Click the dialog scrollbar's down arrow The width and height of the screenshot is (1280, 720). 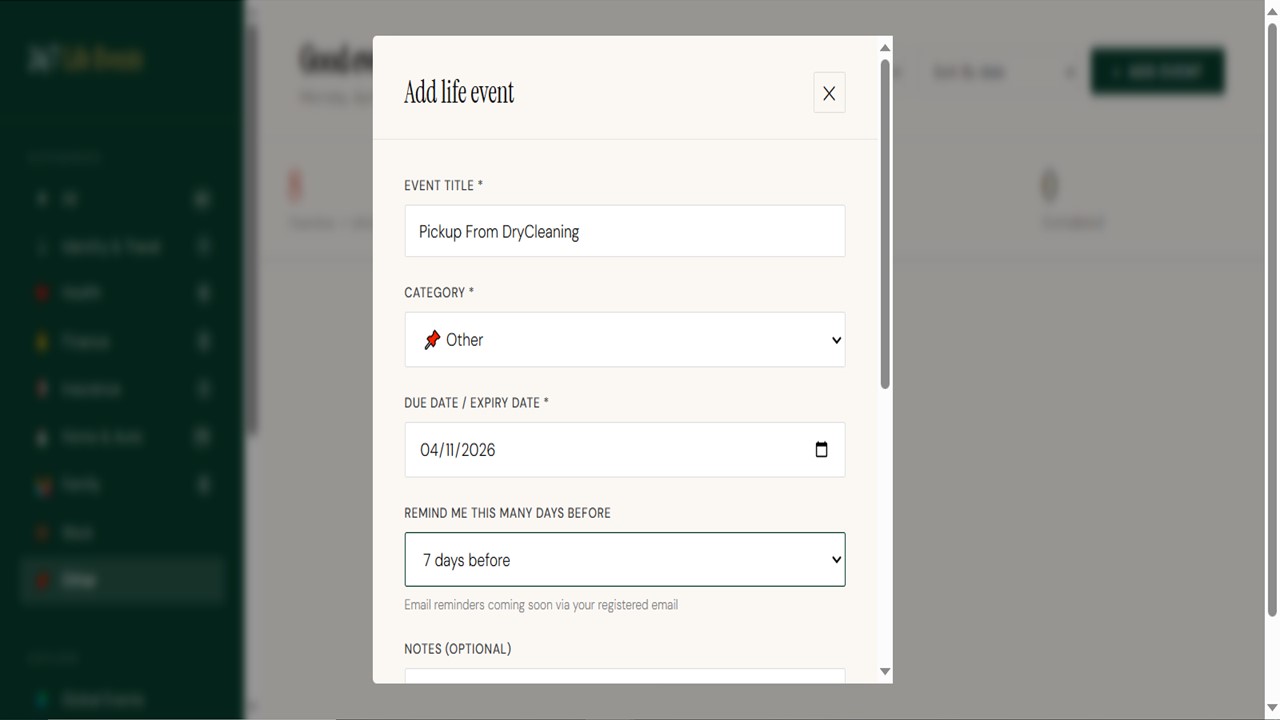(884, 672)
